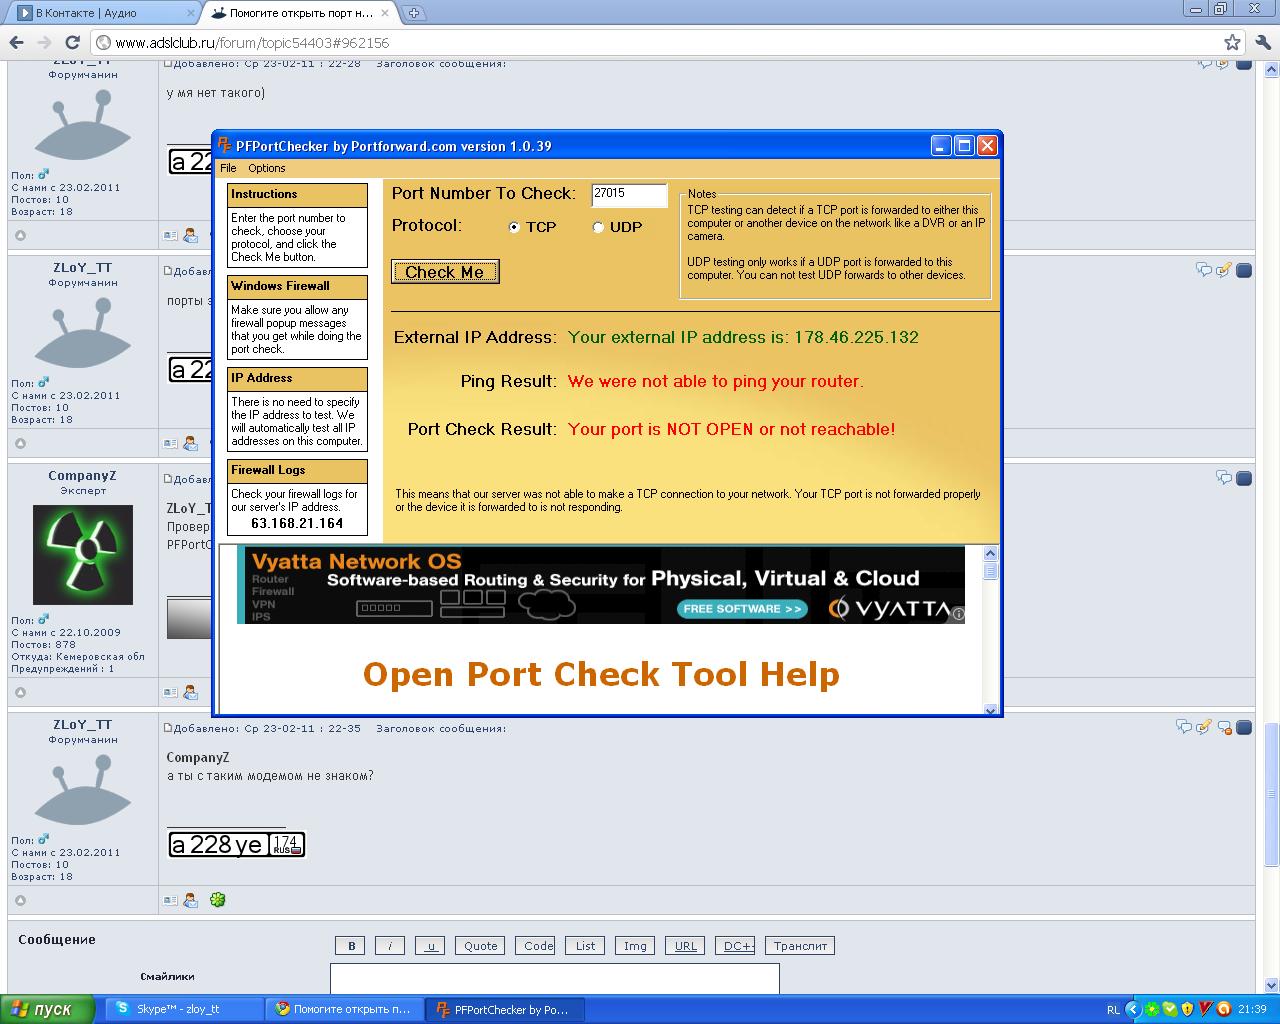Open the Options menu in PFPortChecker

pyautogui.click(x=267, y=168)
